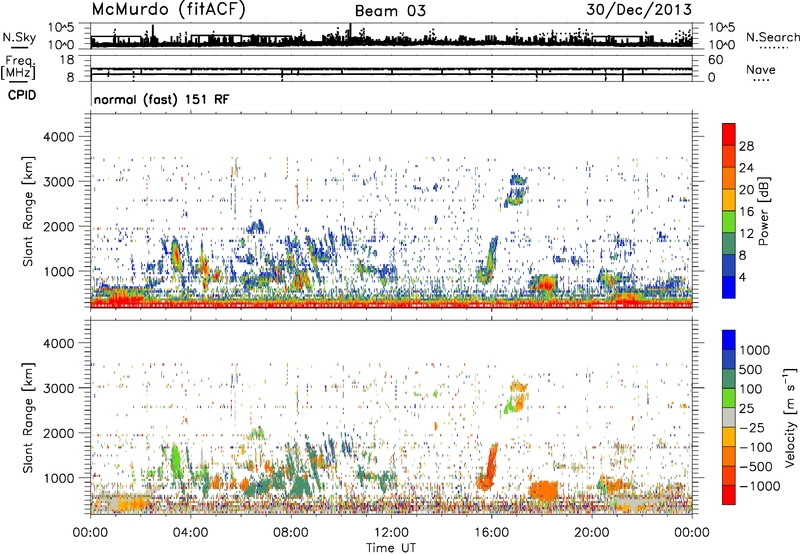800x554 pixels.
Task: Click the gray segment of Velocity colorbar
Action: pyautogui.click(x=729, y=418)
